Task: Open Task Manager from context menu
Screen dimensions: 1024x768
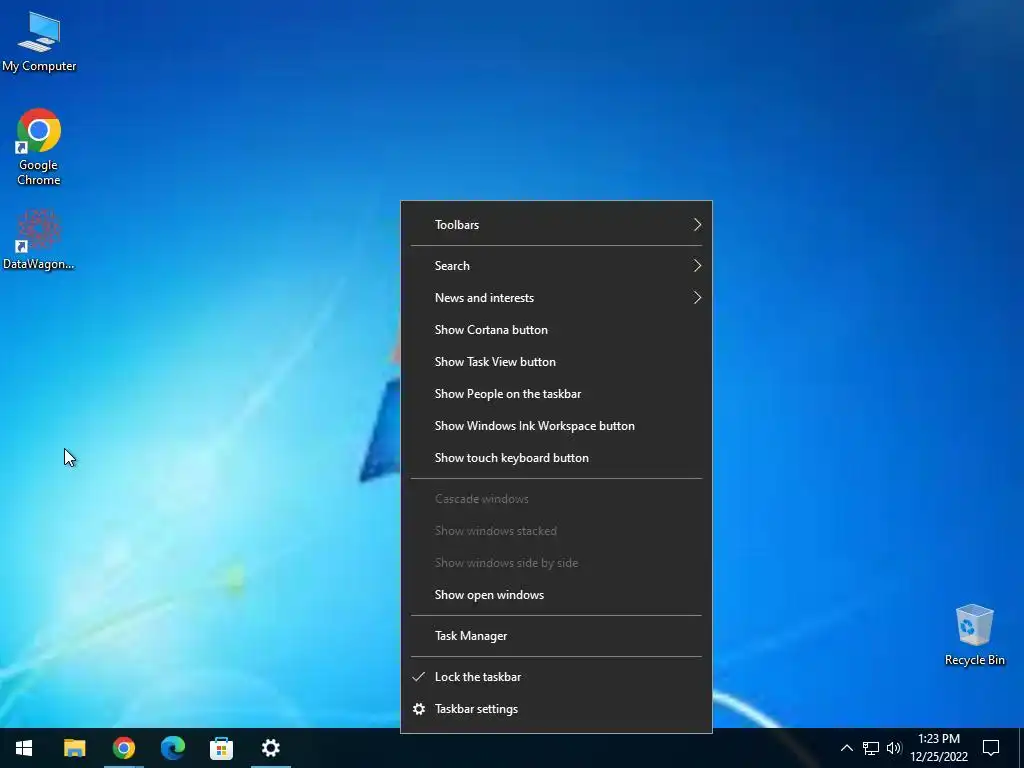Action: [556, 635]
